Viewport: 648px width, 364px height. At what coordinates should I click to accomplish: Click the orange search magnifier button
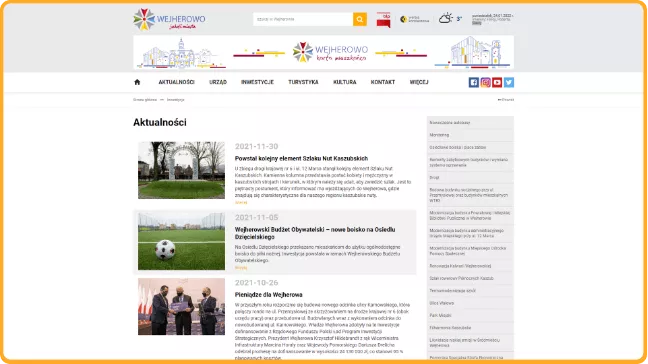pyautogui.click(x=360, y=19)
